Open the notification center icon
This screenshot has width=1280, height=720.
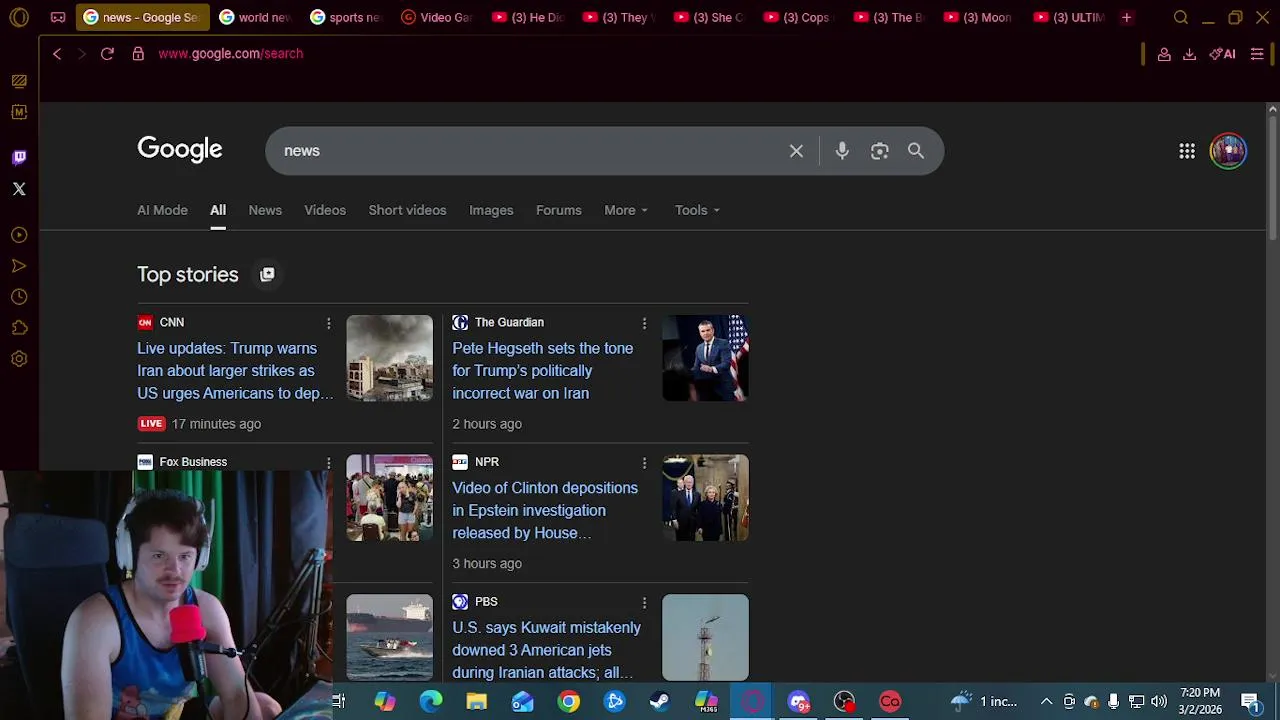[x=1250, y=701]
